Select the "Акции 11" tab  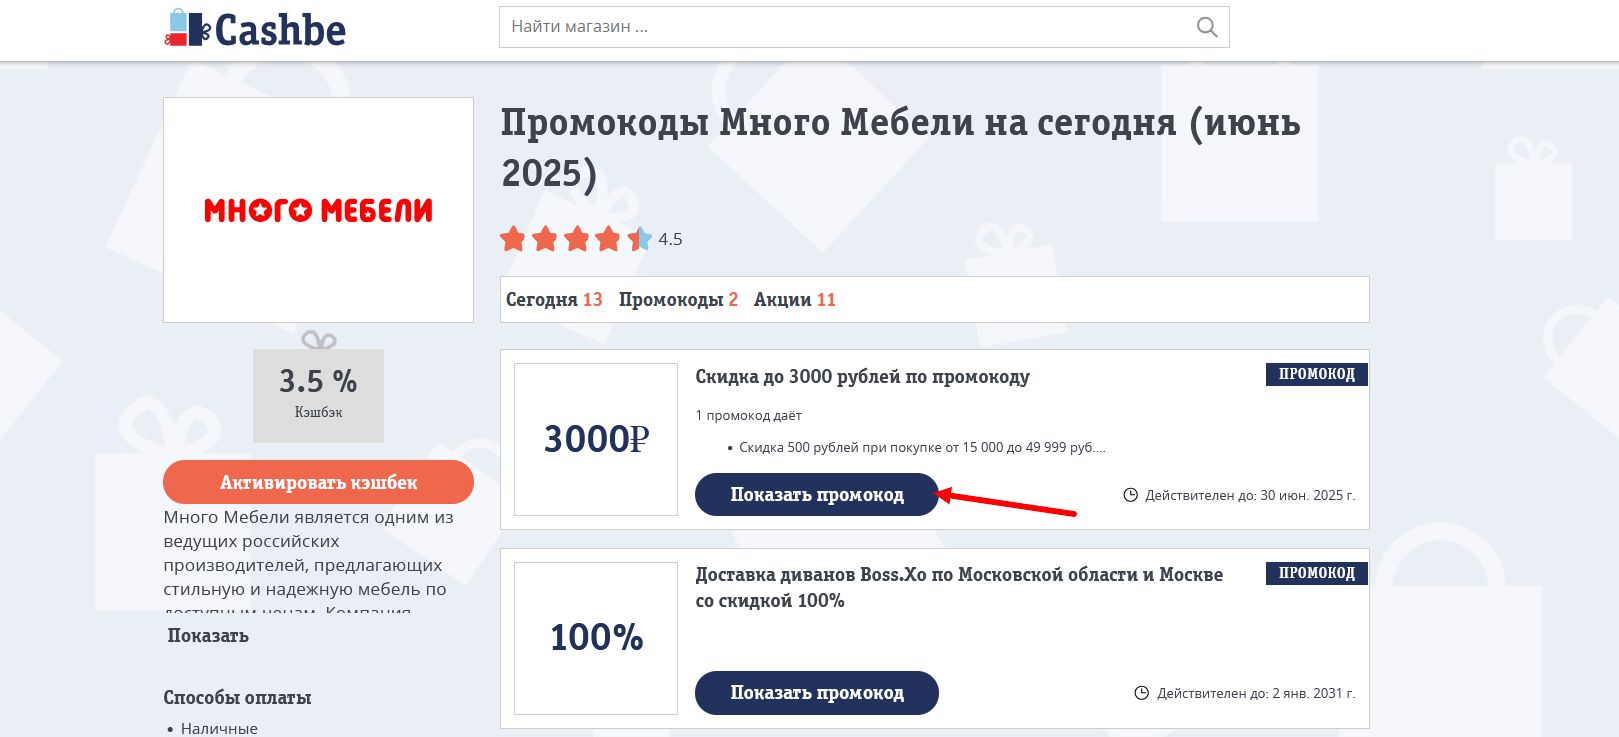[x=795, y=300]
